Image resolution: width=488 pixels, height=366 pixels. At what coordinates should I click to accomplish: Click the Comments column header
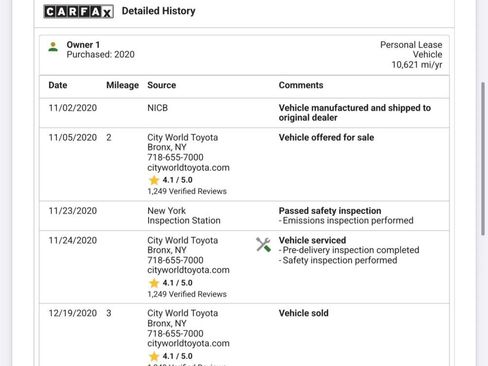point(301,85)
